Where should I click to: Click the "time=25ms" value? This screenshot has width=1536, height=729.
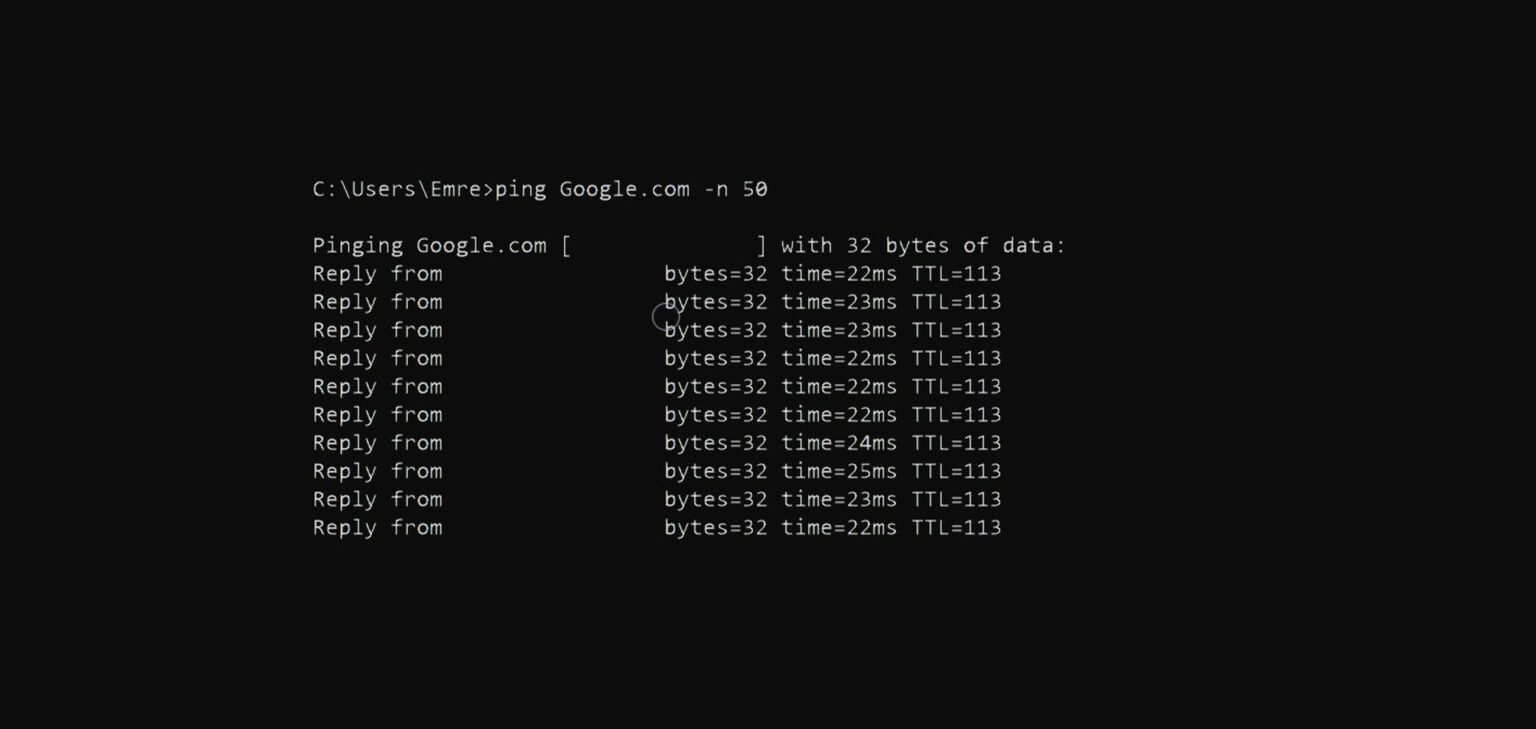839,471
